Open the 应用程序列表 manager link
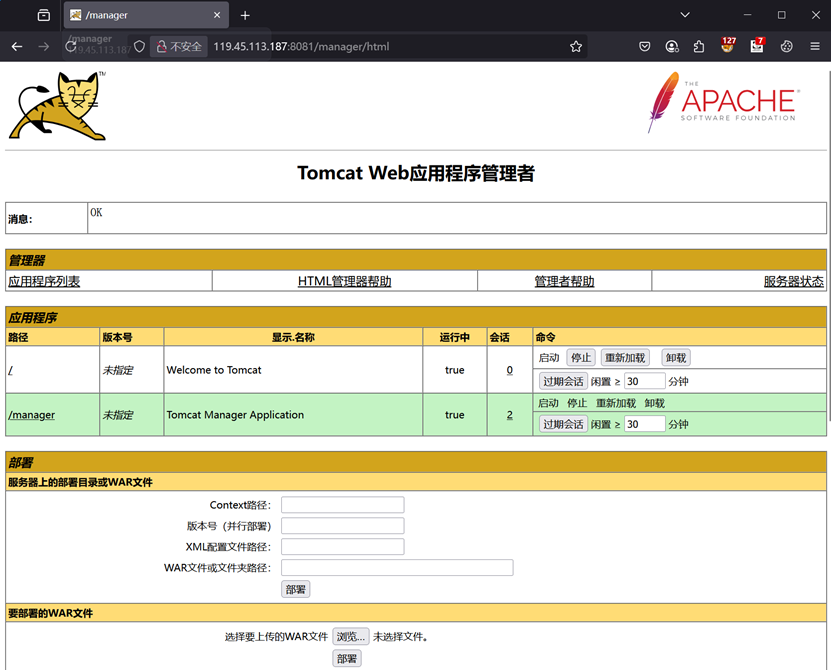The width and height of the screenshot is (831, 670). (x=44, y=282)
